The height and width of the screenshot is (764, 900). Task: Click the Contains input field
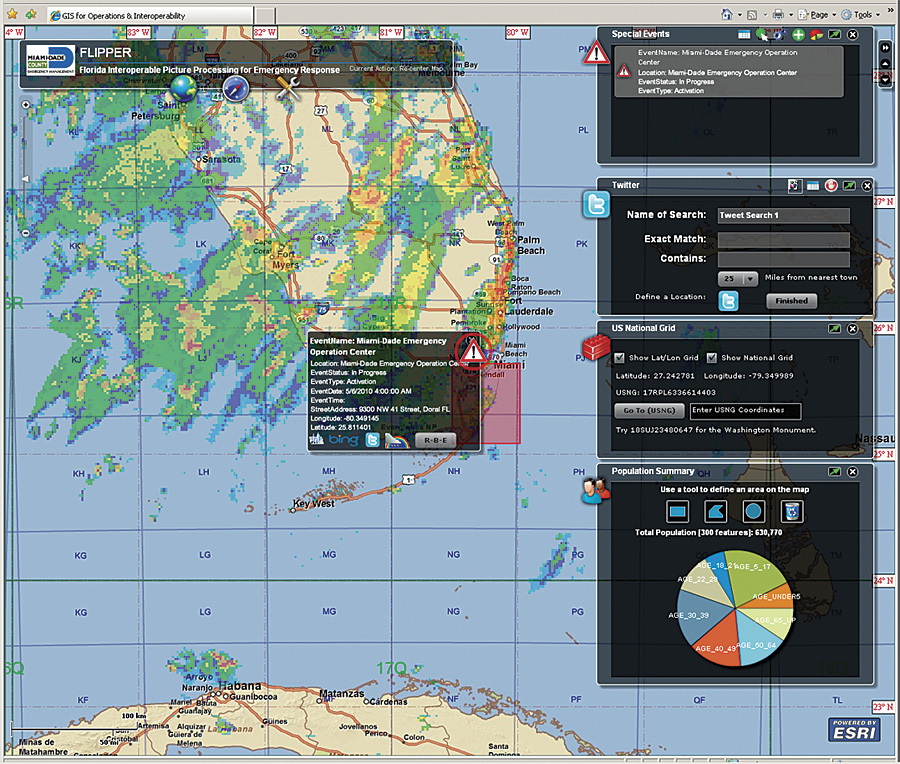click(x=783, y=259)
